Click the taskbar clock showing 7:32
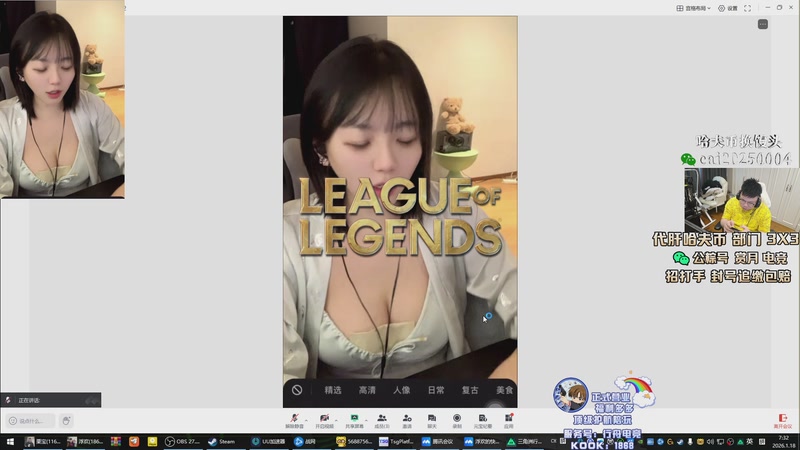Image resolution: width=800 pixels, height=450 pixels. 785,442
